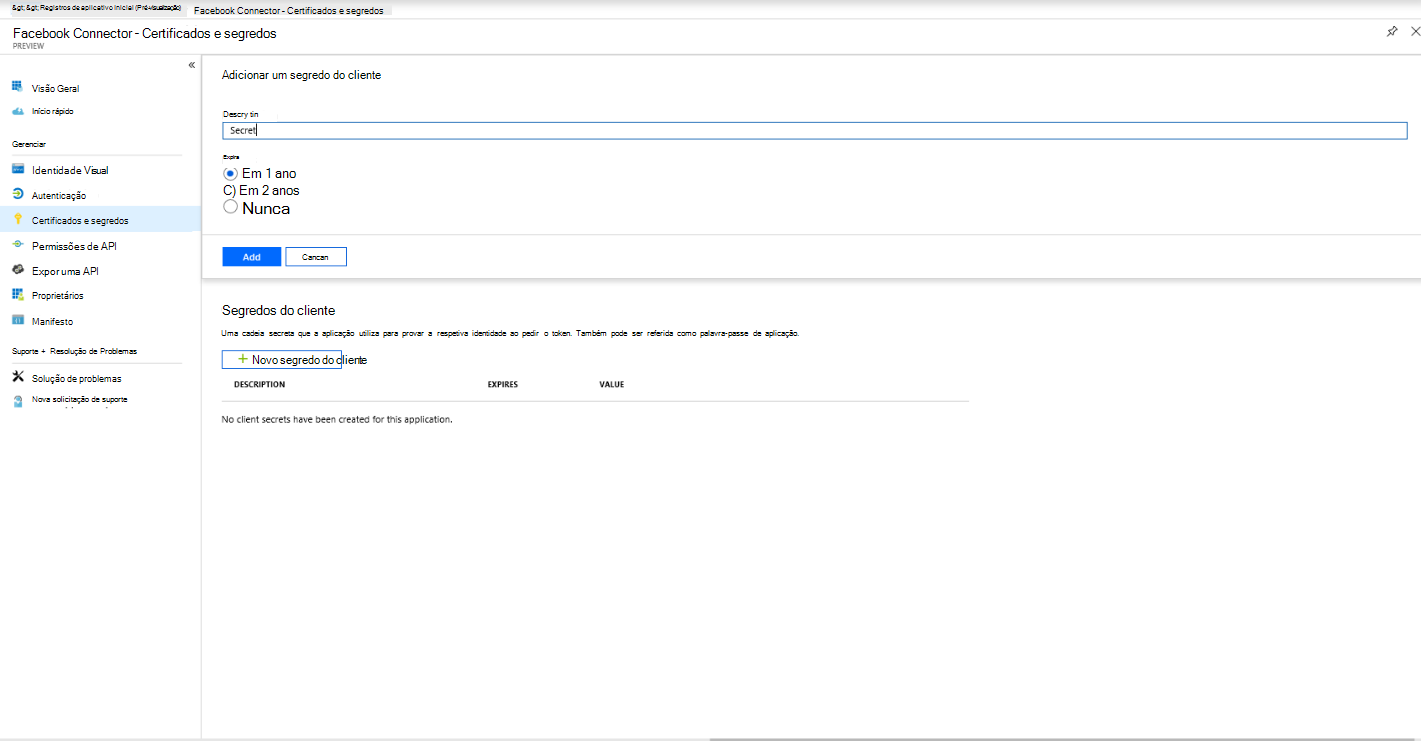Click the Permissões de API icon
Viewport: 1421px width, 741px height.
17,245
